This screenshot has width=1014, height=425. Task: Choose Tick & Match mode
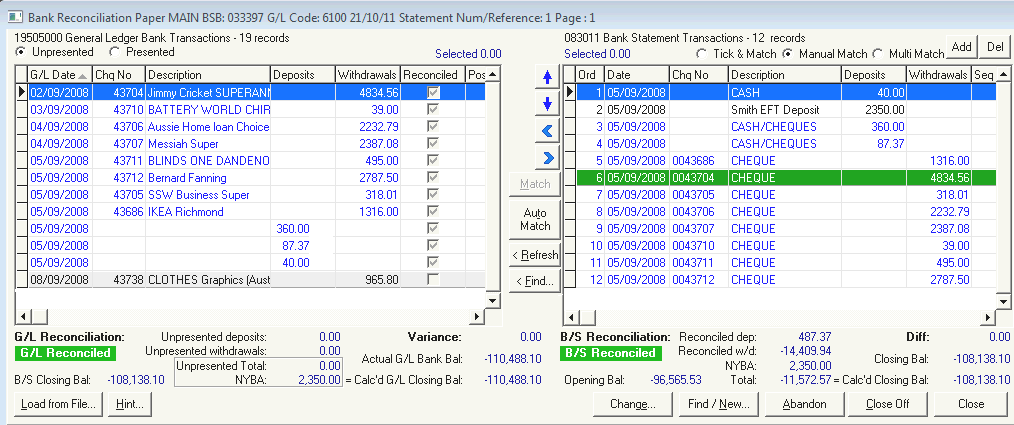pos(701,54)
